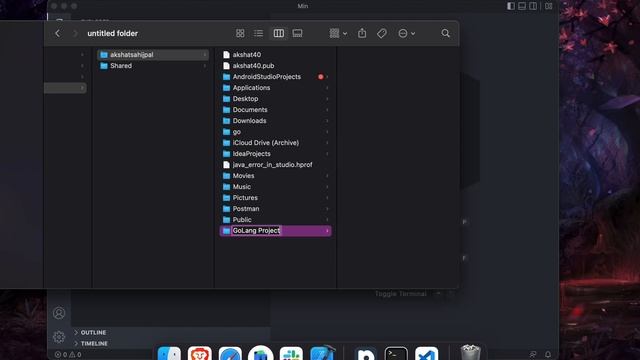The width and height of the screenshot is (640, 360).
Task: Expand the Shared folder chevron
Action: [205, 66]
